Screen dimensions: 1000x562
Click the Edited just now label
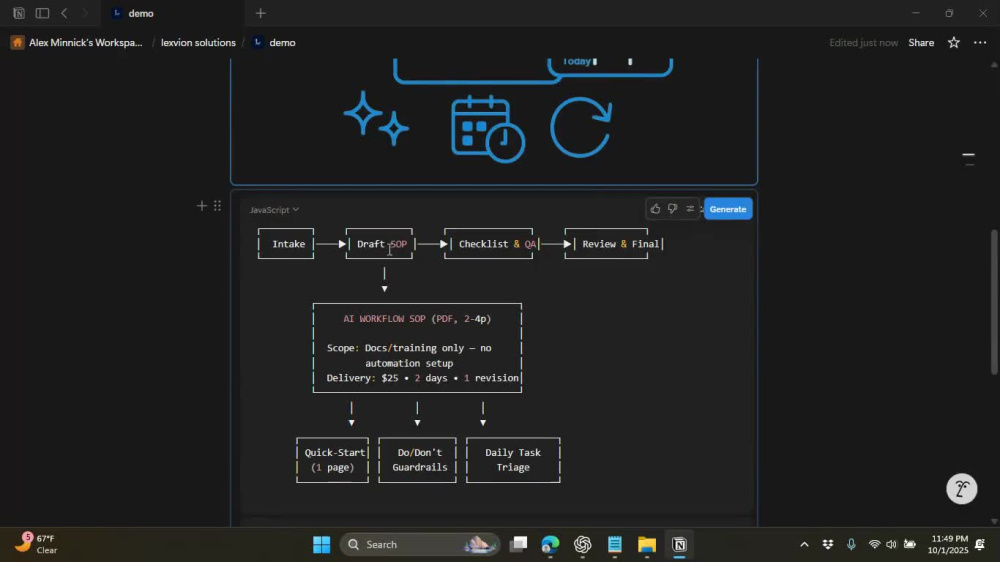point(864,43)
